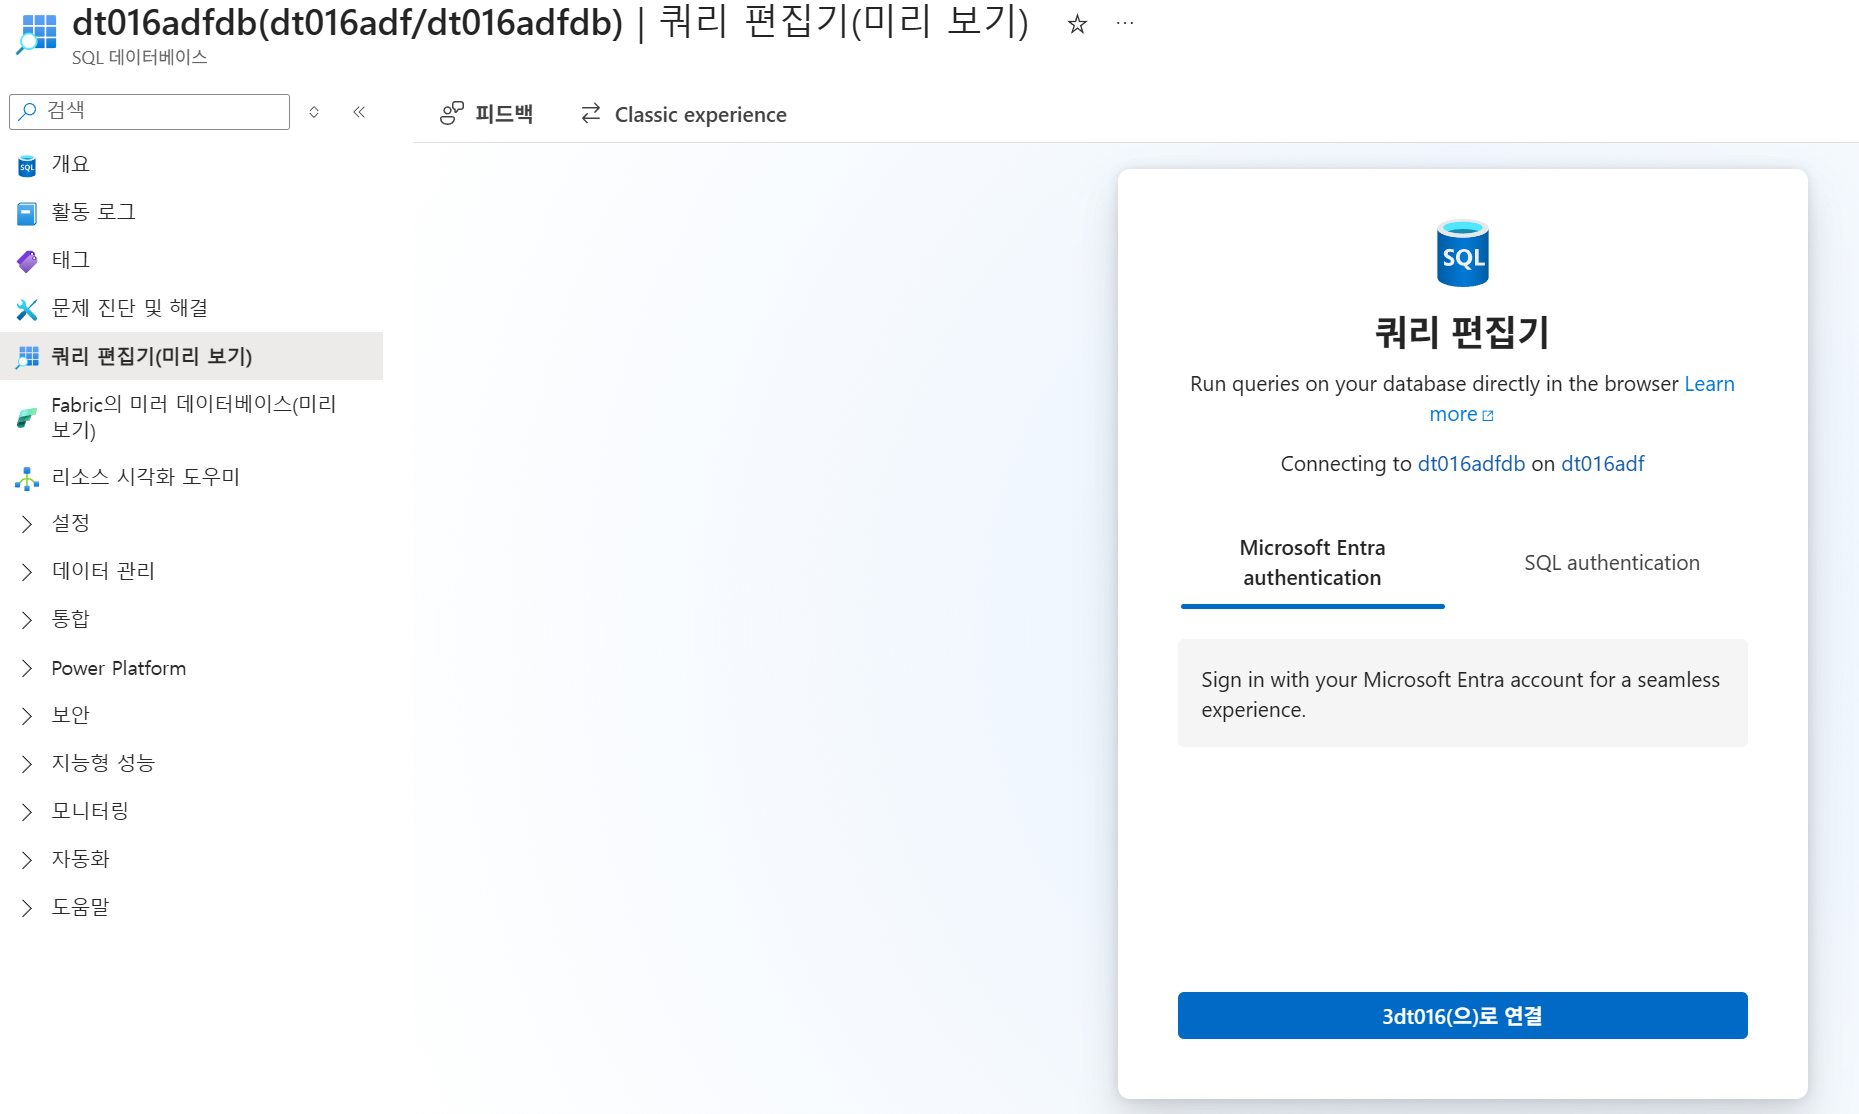This screenshot has width=1859, height=1114.
Task: Click the 쿼리 편집기 card heading
Action: 1462,332
